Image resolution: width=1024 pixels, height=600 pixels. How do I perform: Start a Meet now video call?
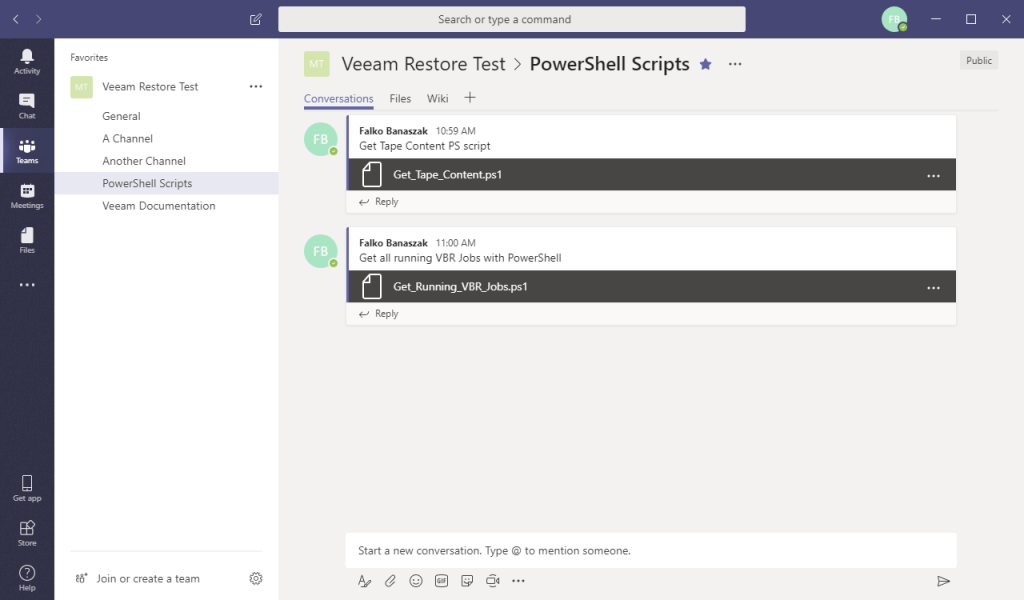[x=492, y=580]
